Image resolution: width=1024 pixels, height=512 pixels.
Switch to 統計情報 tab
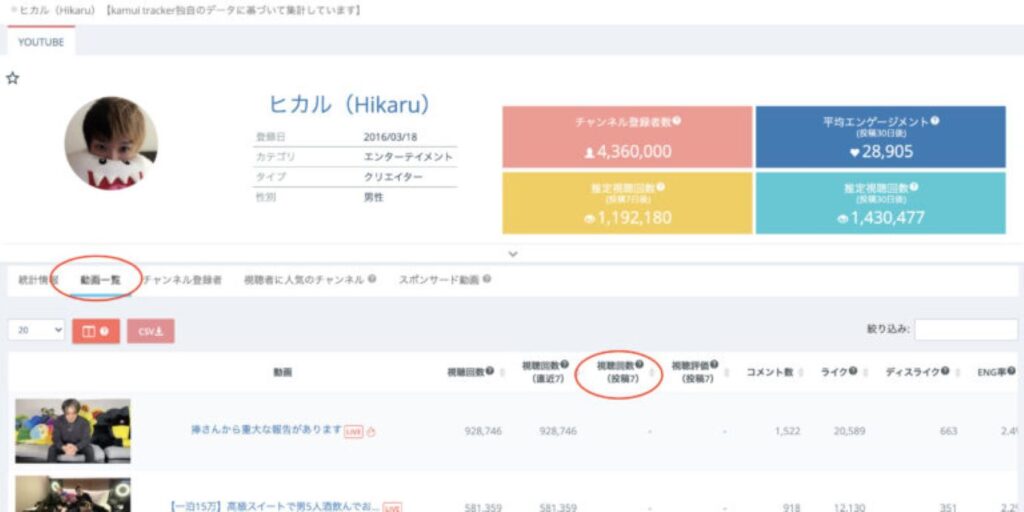(x=38, y=280)
